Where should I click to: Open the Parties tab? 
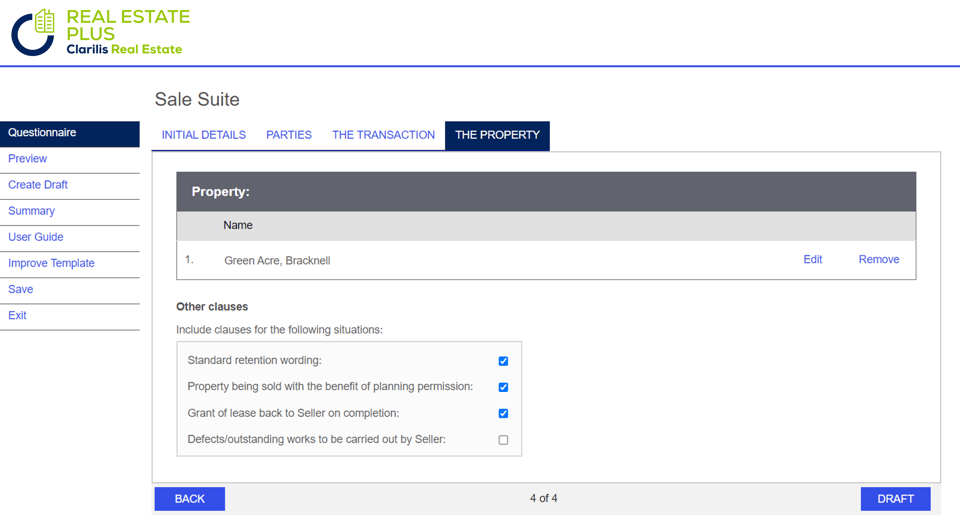point(289,135)
